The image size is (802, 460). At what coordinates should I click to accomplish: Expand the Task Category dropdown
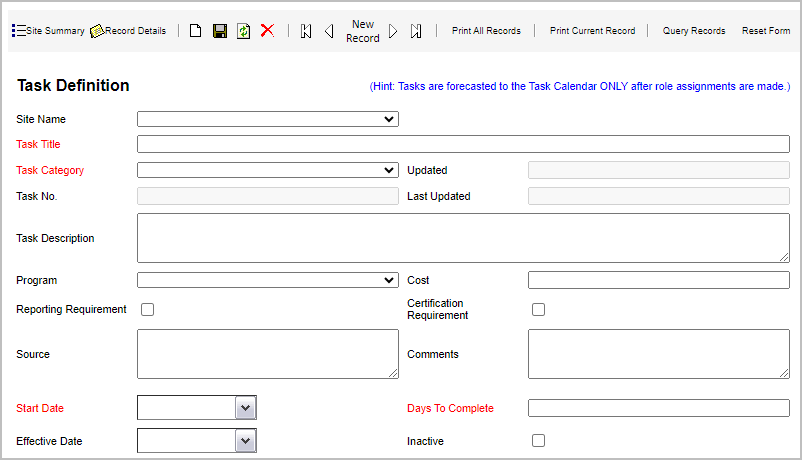click(267, 170)
